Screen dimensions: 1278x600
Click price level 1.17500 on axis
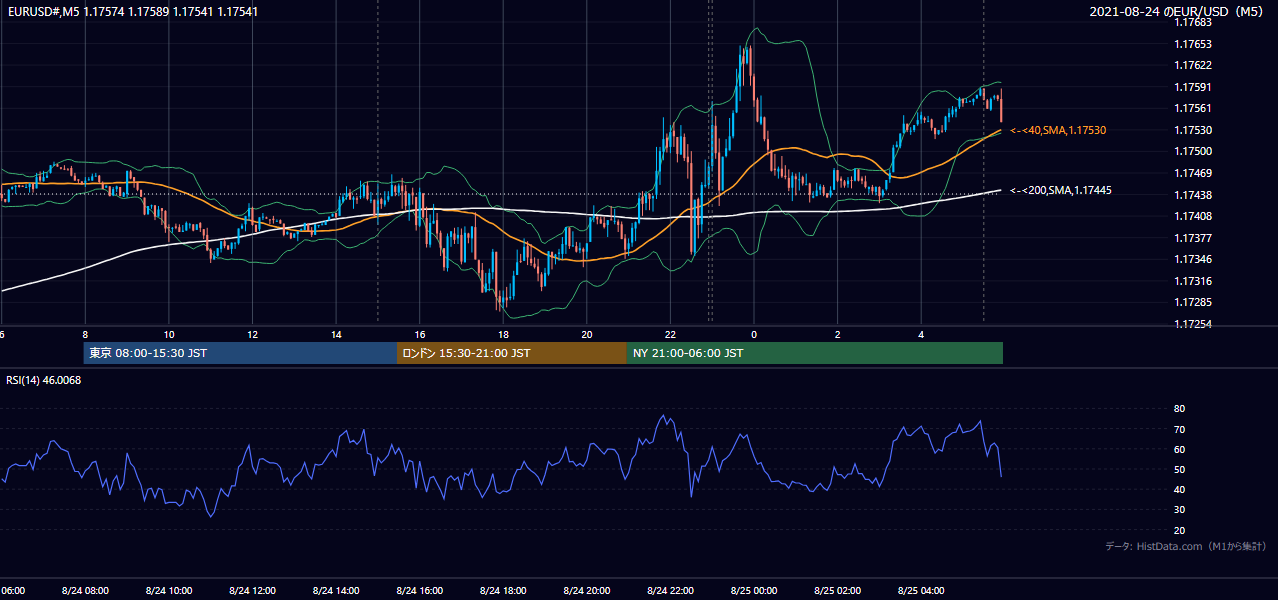click(x=1194, y=151)
